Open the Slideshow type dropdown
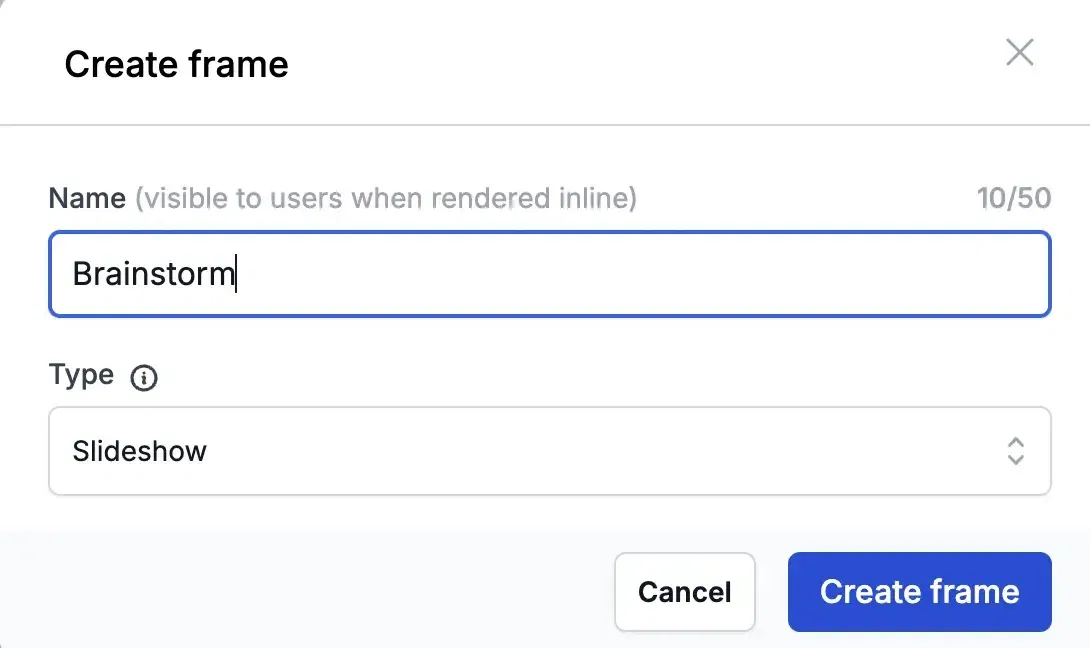The width and height of the screenshot is (1090, 648). 549,451
